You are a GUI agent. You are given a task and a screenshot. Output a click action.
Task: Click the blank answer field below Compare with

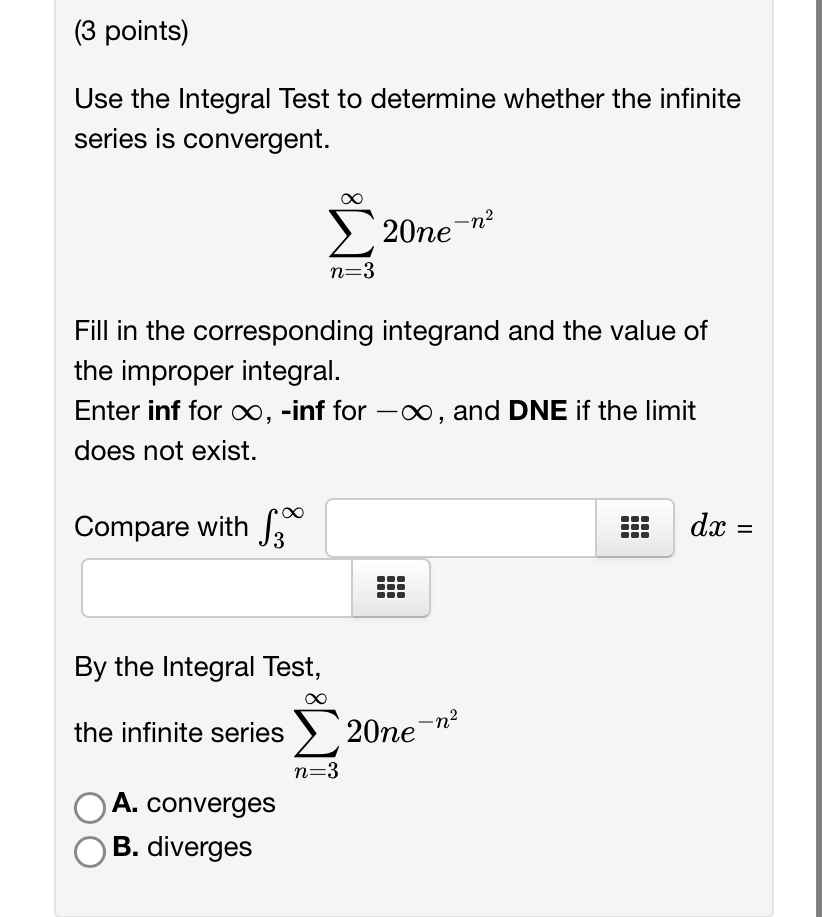[x=215, y=588]
